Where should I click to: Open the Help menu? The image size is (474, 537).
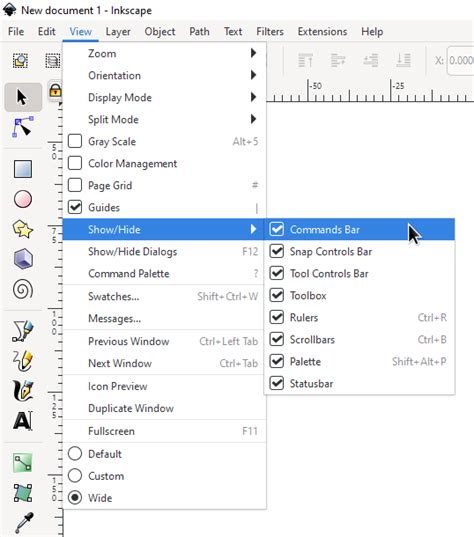point(372,32)
